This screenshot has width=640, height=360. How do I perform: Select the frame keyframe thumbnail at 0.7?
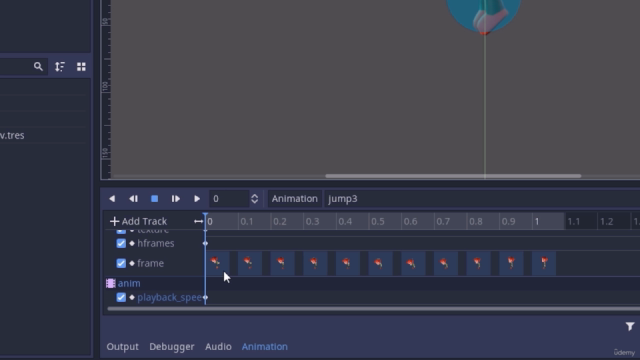click(x=446, y=263)
